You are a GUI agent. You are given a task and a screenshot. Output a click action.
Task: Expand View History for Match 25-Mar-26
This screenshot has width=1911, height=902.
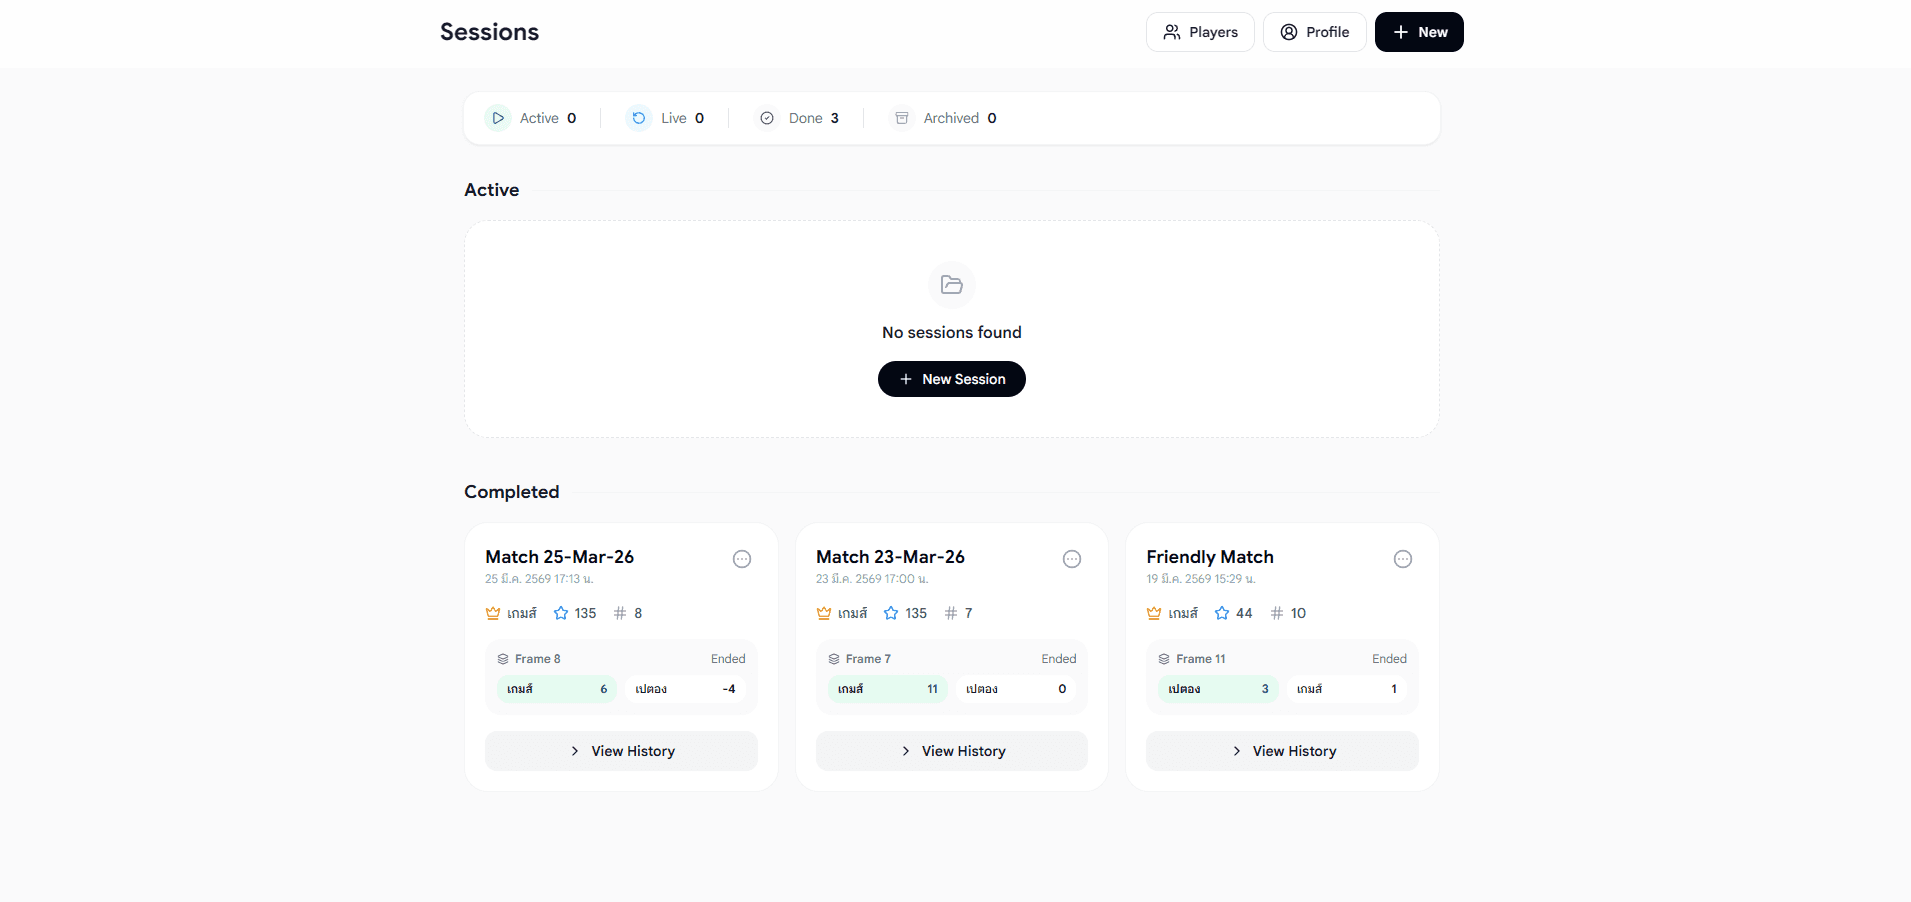(621, 751)
